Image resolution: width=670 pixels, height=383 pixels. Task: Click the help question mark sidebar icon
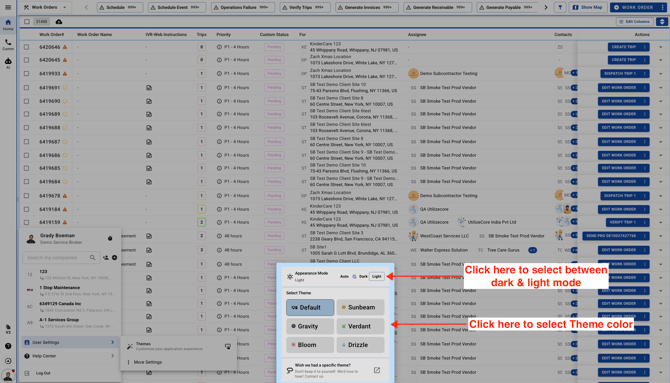coord(8,346)
